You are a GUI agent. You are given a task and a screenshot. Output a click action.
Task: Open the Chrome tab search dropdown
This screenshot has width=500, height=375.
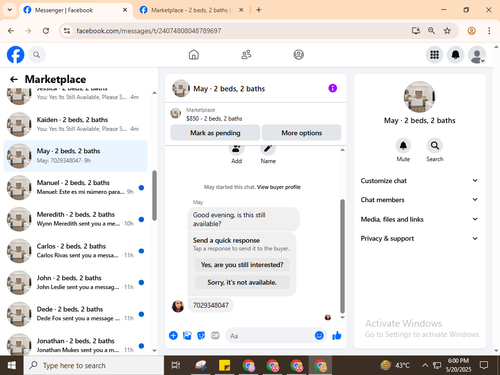tap(10, 10)
